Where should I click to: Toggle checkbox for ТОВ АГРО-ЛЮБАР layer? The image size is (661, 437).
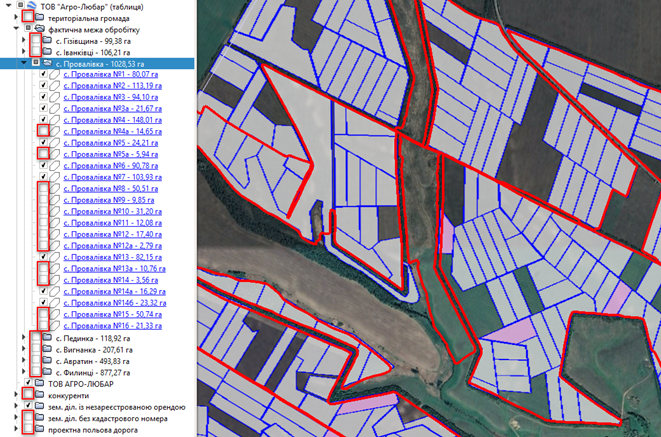pos(27,383)
